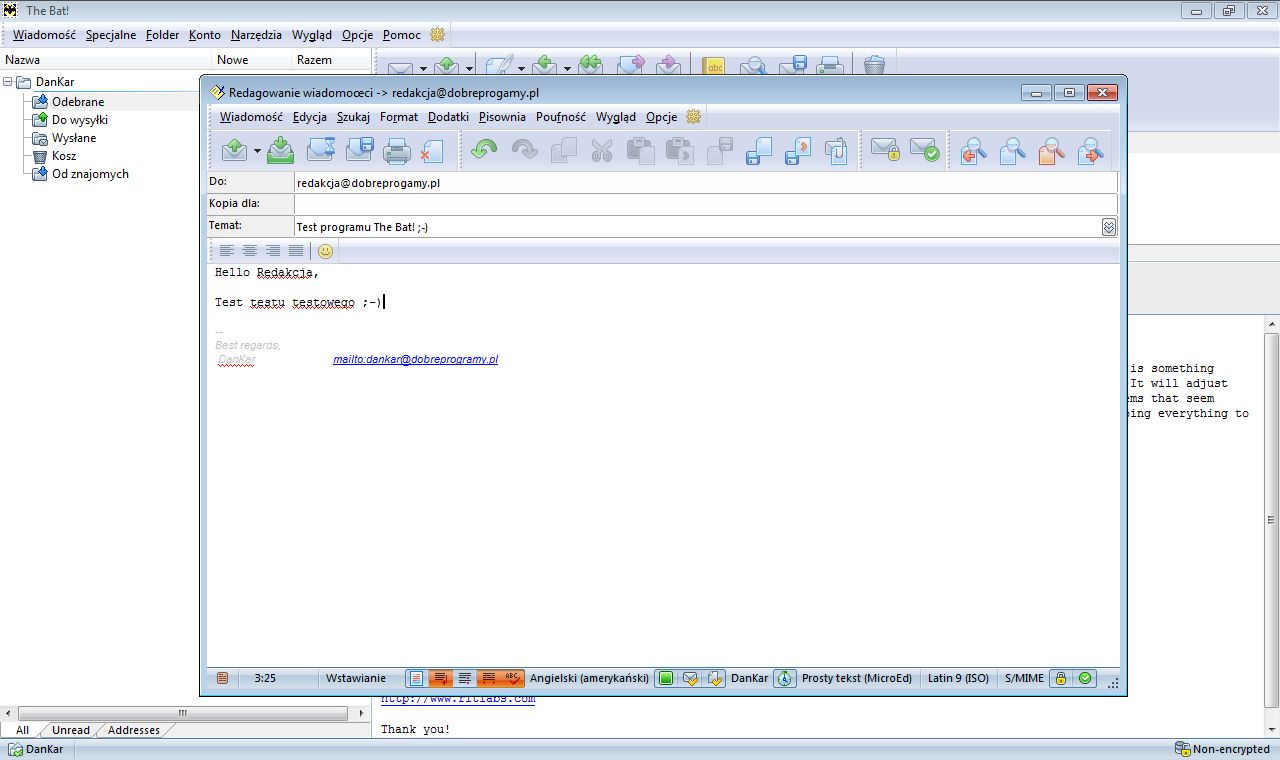
Task: Click the search-and-replace magnifier icon
Action: tap(1051, 151)
